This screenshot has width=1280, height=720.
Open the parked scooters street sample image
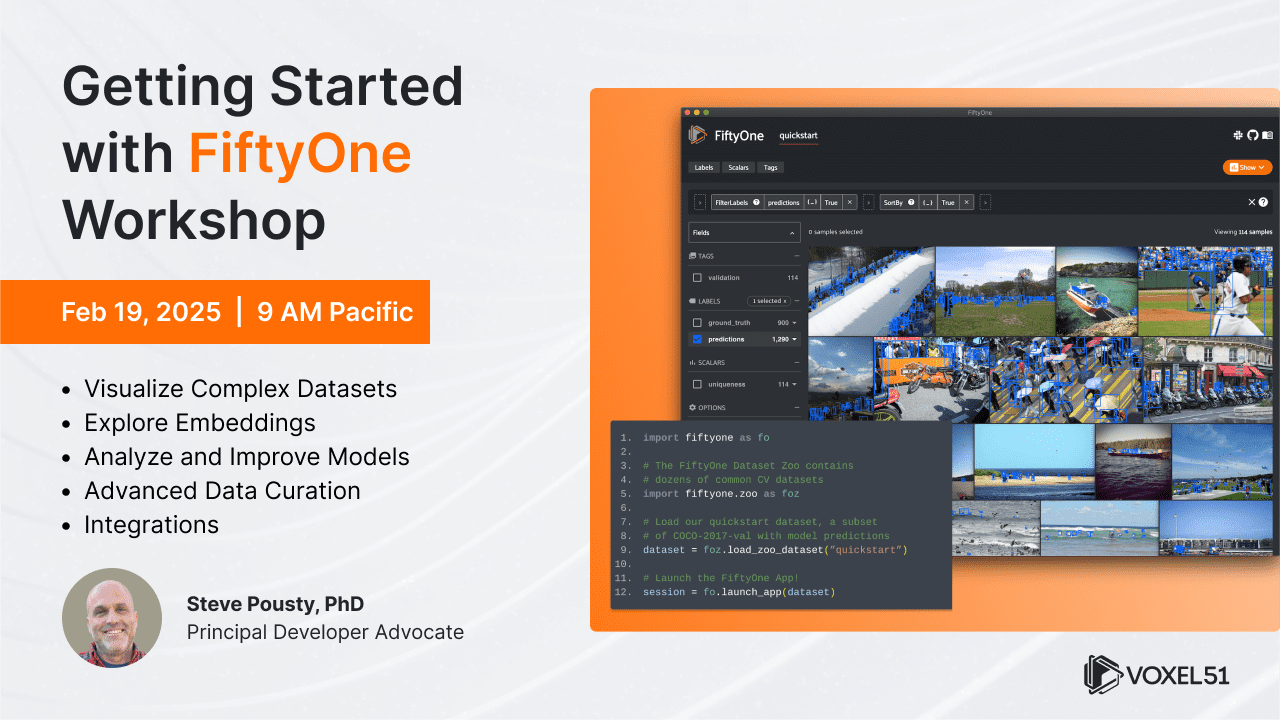click(1207, 379)
